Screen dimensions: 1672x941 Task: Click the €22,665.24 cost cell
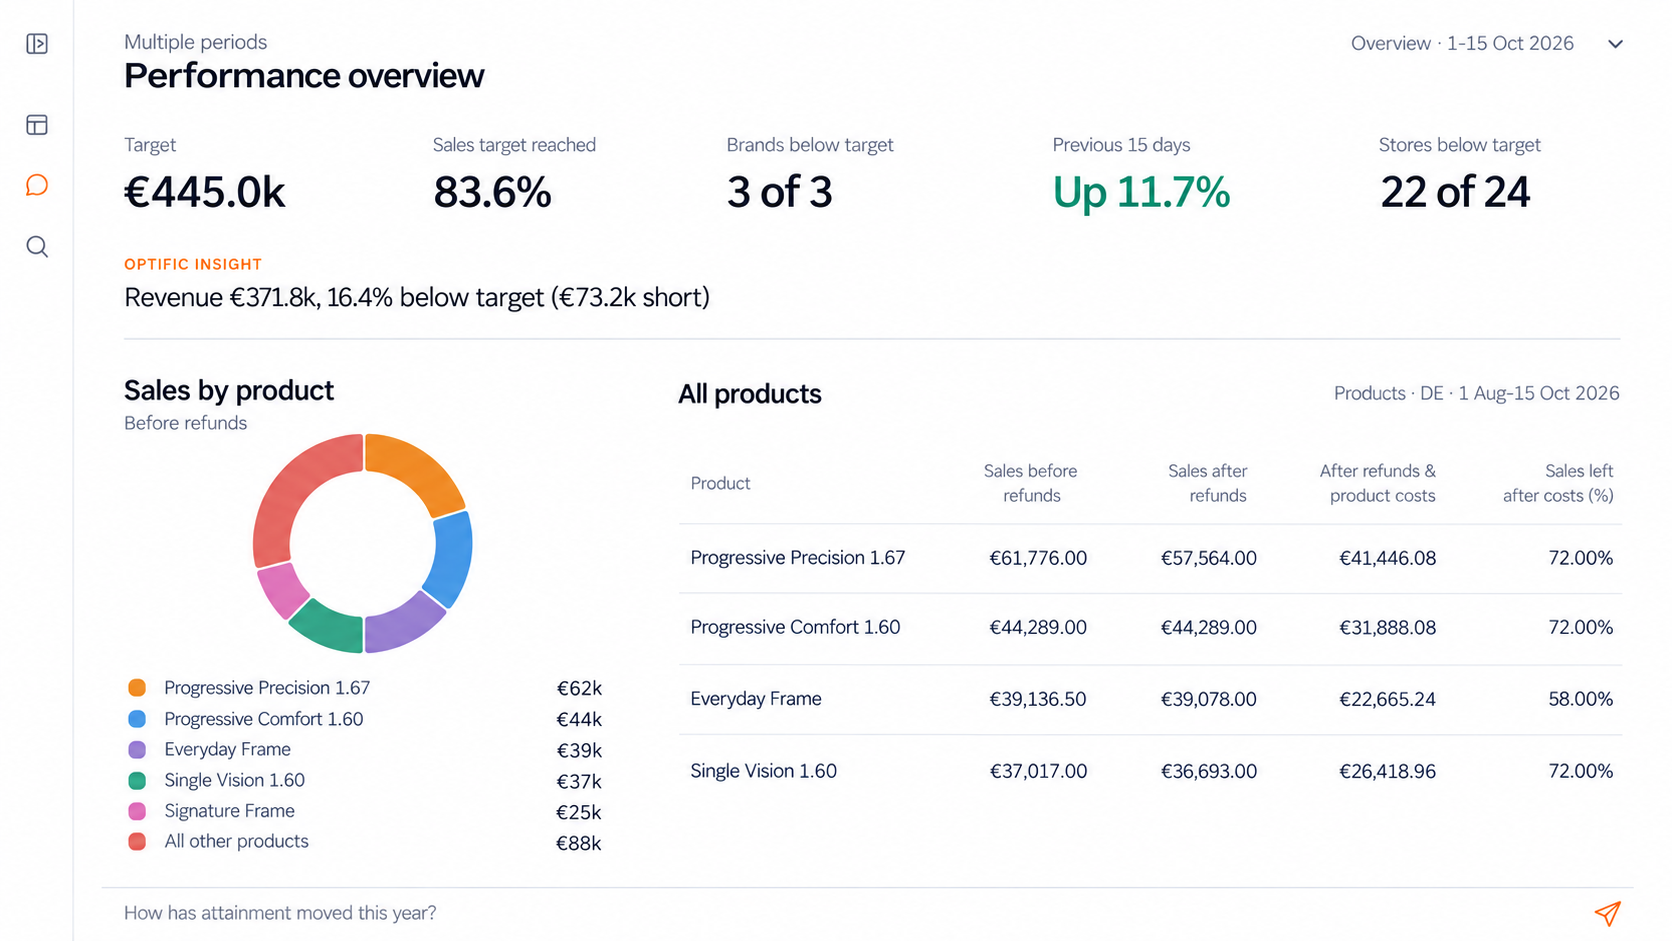coord(1387,699)
